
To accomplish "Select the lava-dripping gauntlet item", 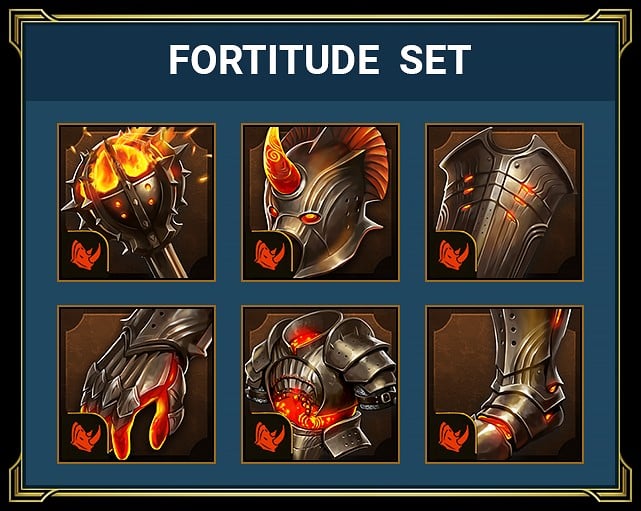I will click(137, 384).
